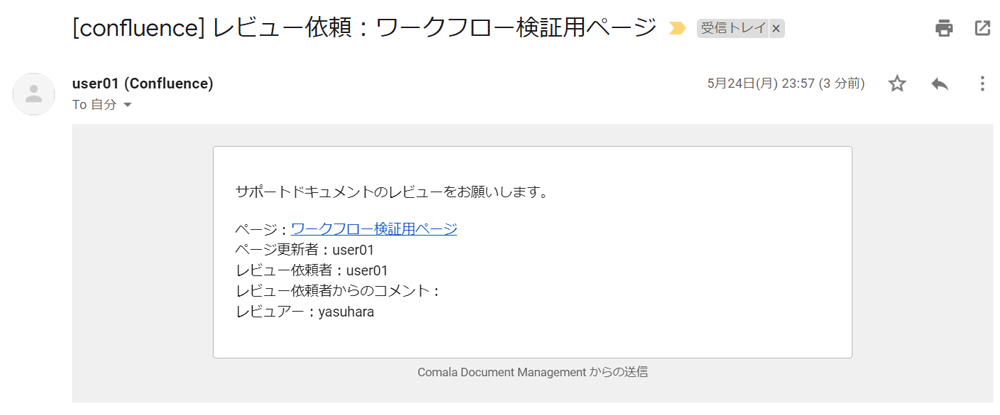This screenshot has height=415, width=1000.
Task: Click the email subject レビュー依頼 title
Action: [x=365, y=28]
